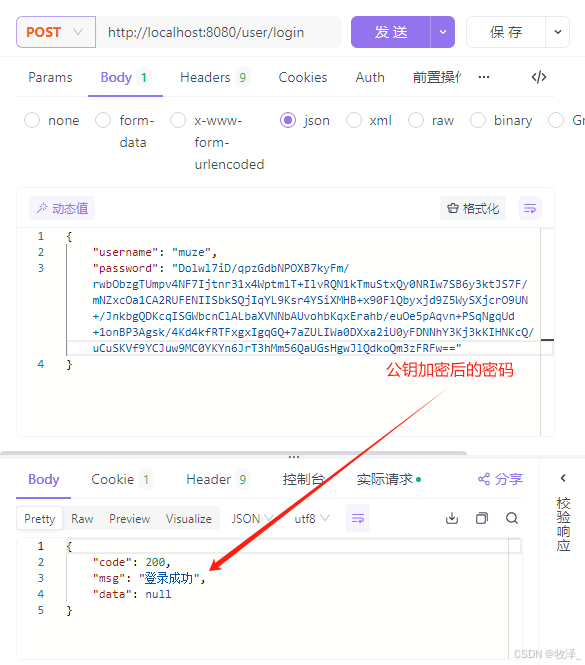Screen dimensions: 585x665
Task: Select the Preview response view
Action: (129, 518)
